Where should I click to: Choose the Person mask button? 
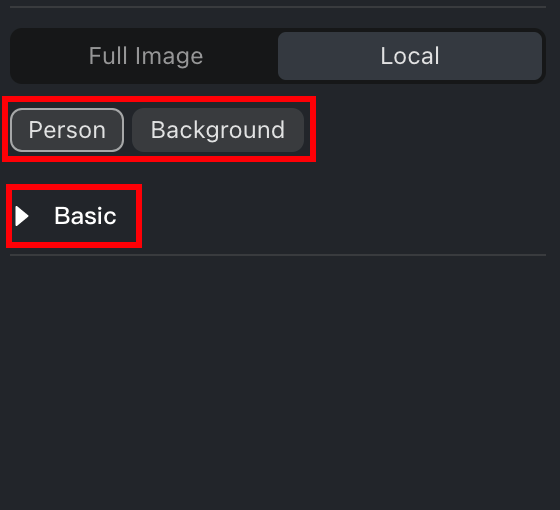pyautogui.click(x=67, y=130)
